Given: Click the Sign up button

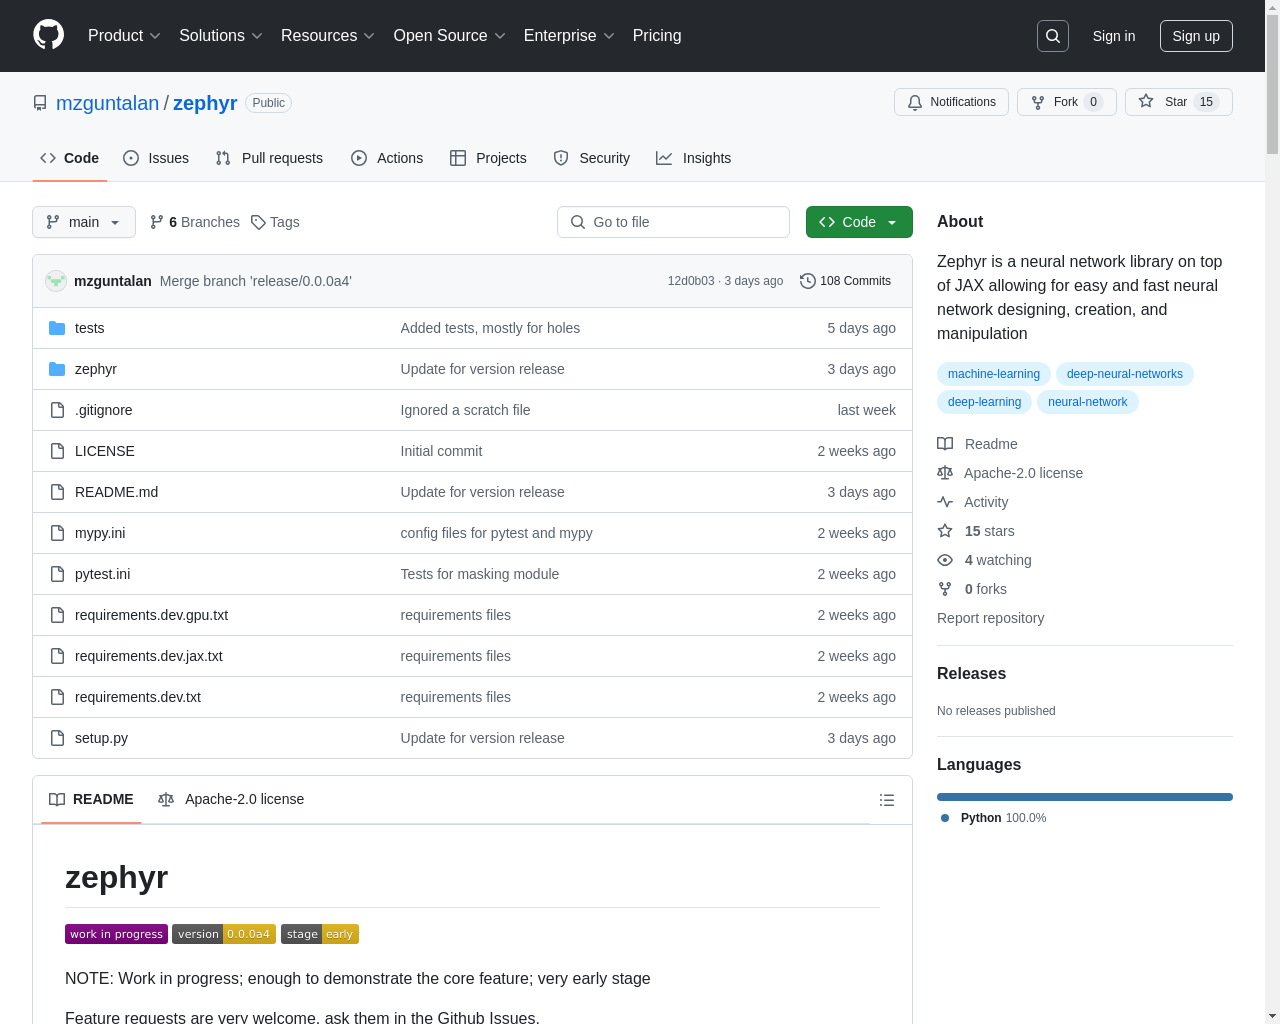Looking at the screenshot, I should (x=1196, y=36).
